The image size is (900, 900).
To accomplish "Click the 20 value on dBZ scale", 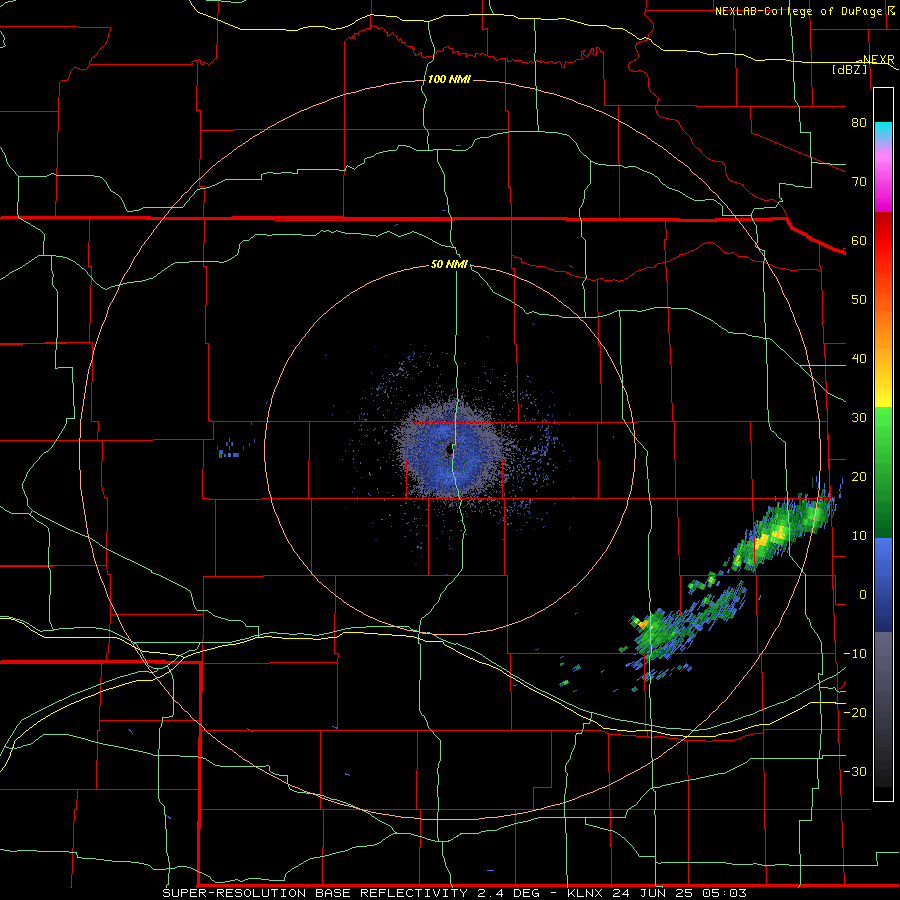I will point(859,476).
